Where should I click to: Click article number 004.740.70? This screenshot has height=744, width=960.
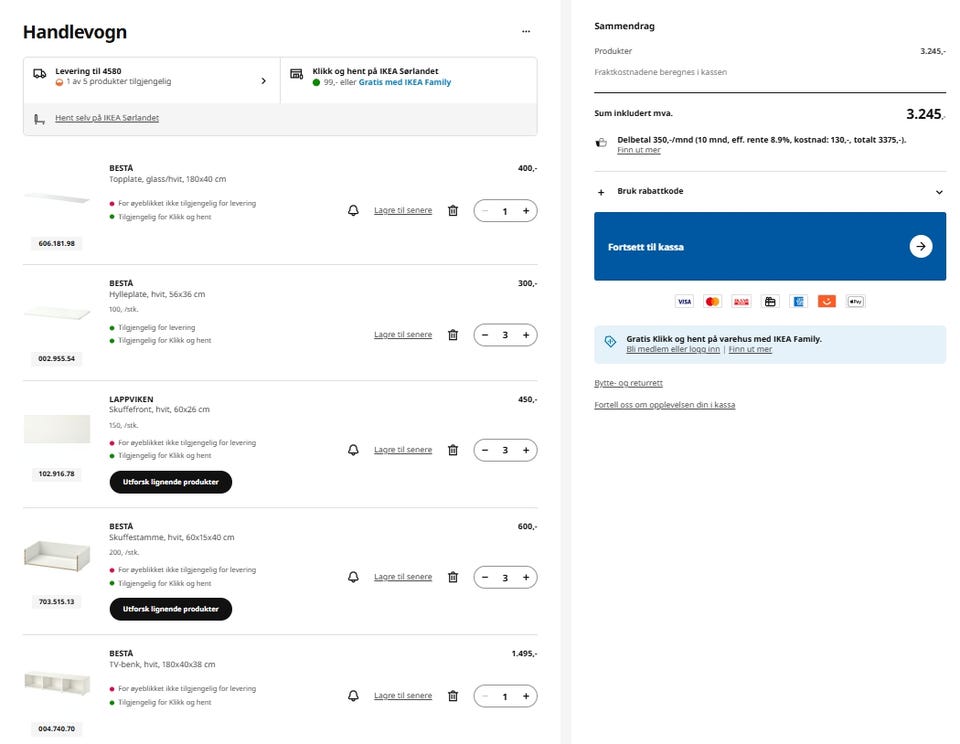click(x=56, y=729)
